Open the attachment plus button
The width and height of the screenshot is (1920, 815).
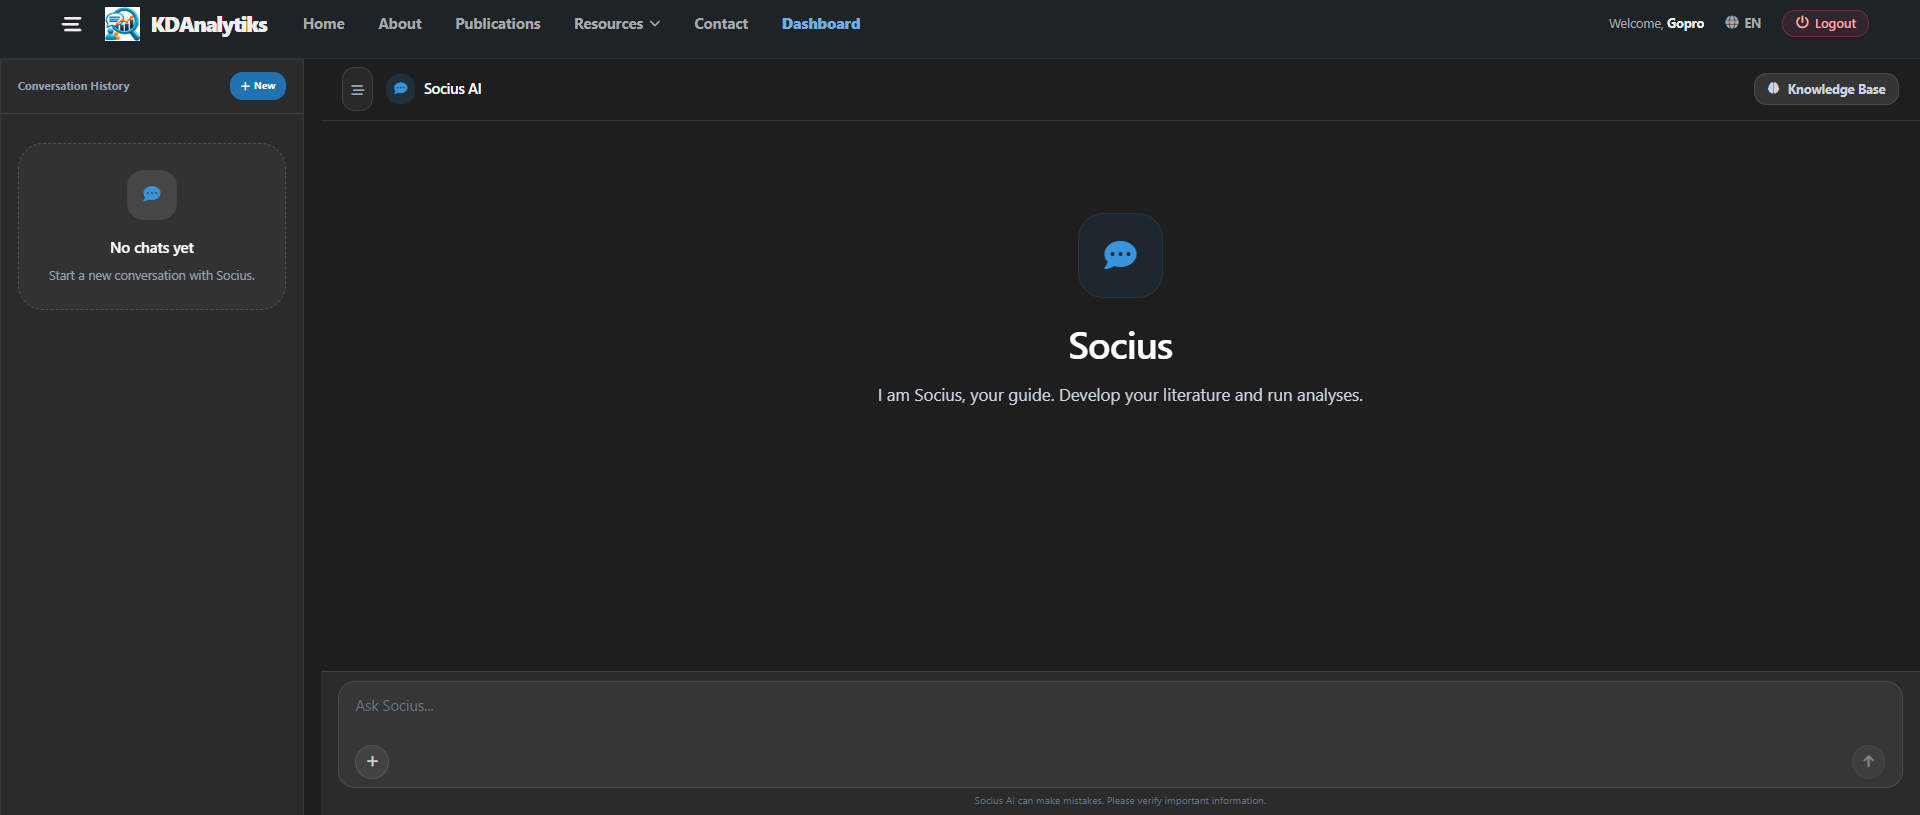click(372, 761)
